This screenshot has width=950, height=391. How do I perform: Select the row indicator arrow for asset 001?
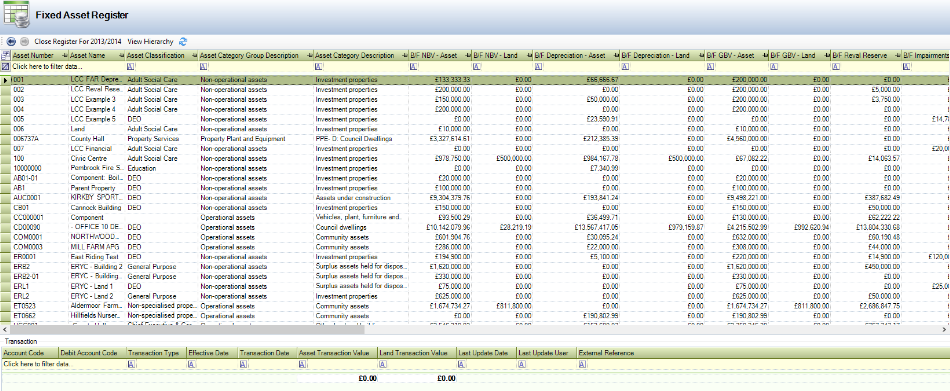(x=5, y=79)
